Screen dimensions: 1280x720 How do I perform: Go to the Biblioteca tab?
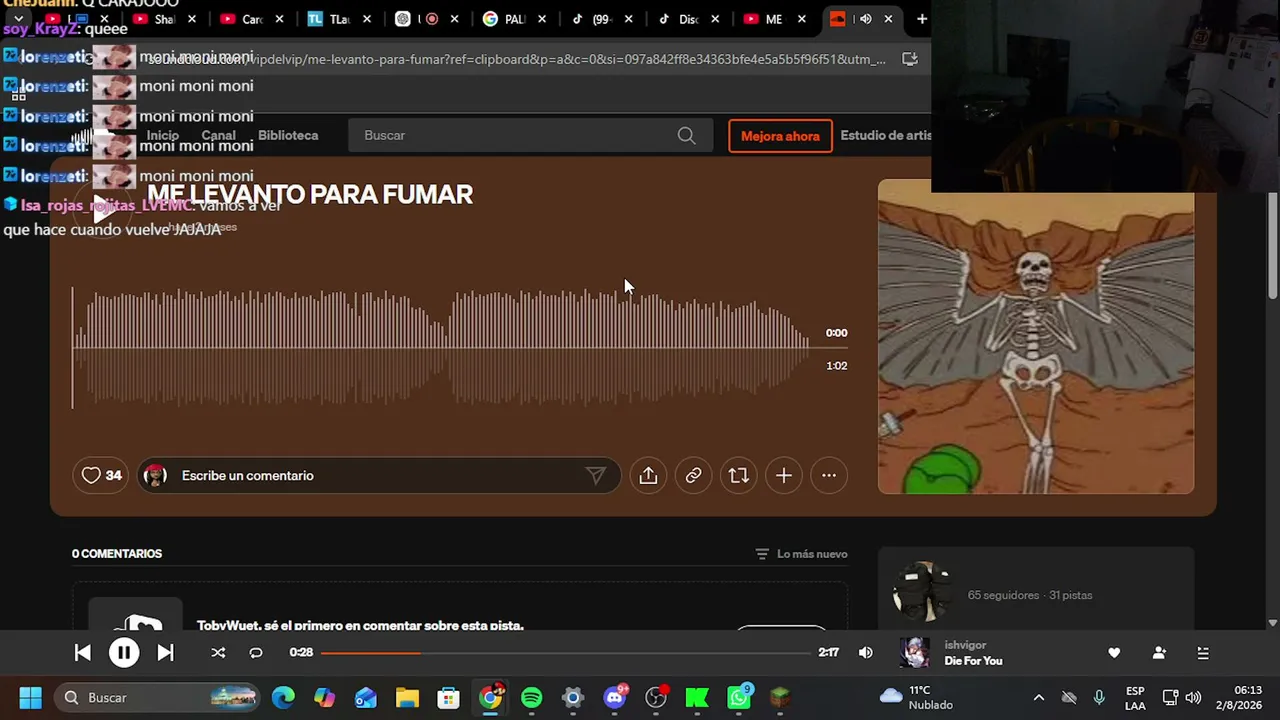coord(288,136)
